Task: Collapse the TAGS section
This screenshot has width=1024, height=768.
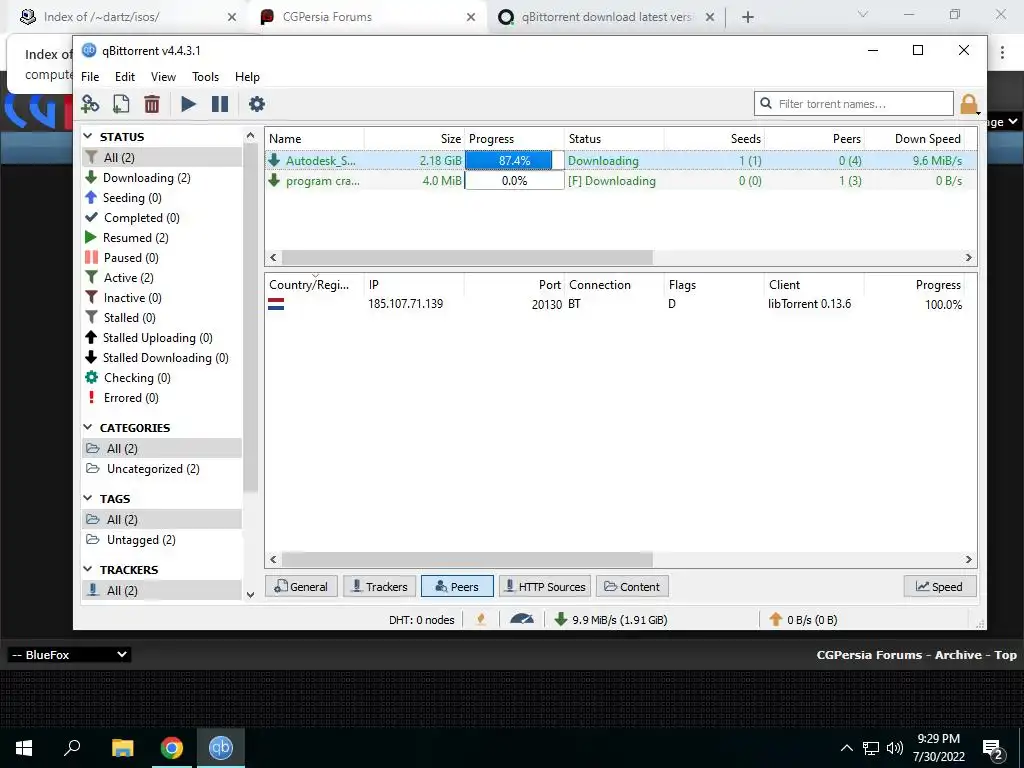Action: click(88, 498)
